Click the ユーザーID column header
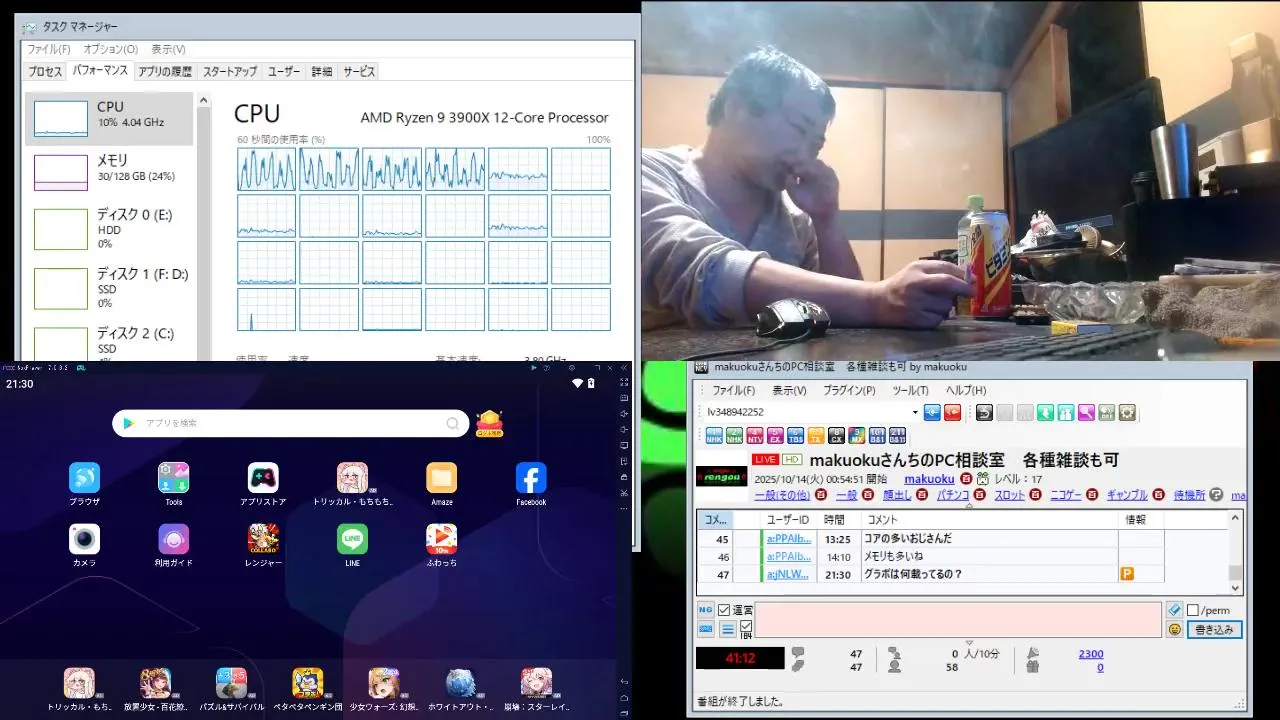Viewport: 1280px width, 720px height. point(788,520)
